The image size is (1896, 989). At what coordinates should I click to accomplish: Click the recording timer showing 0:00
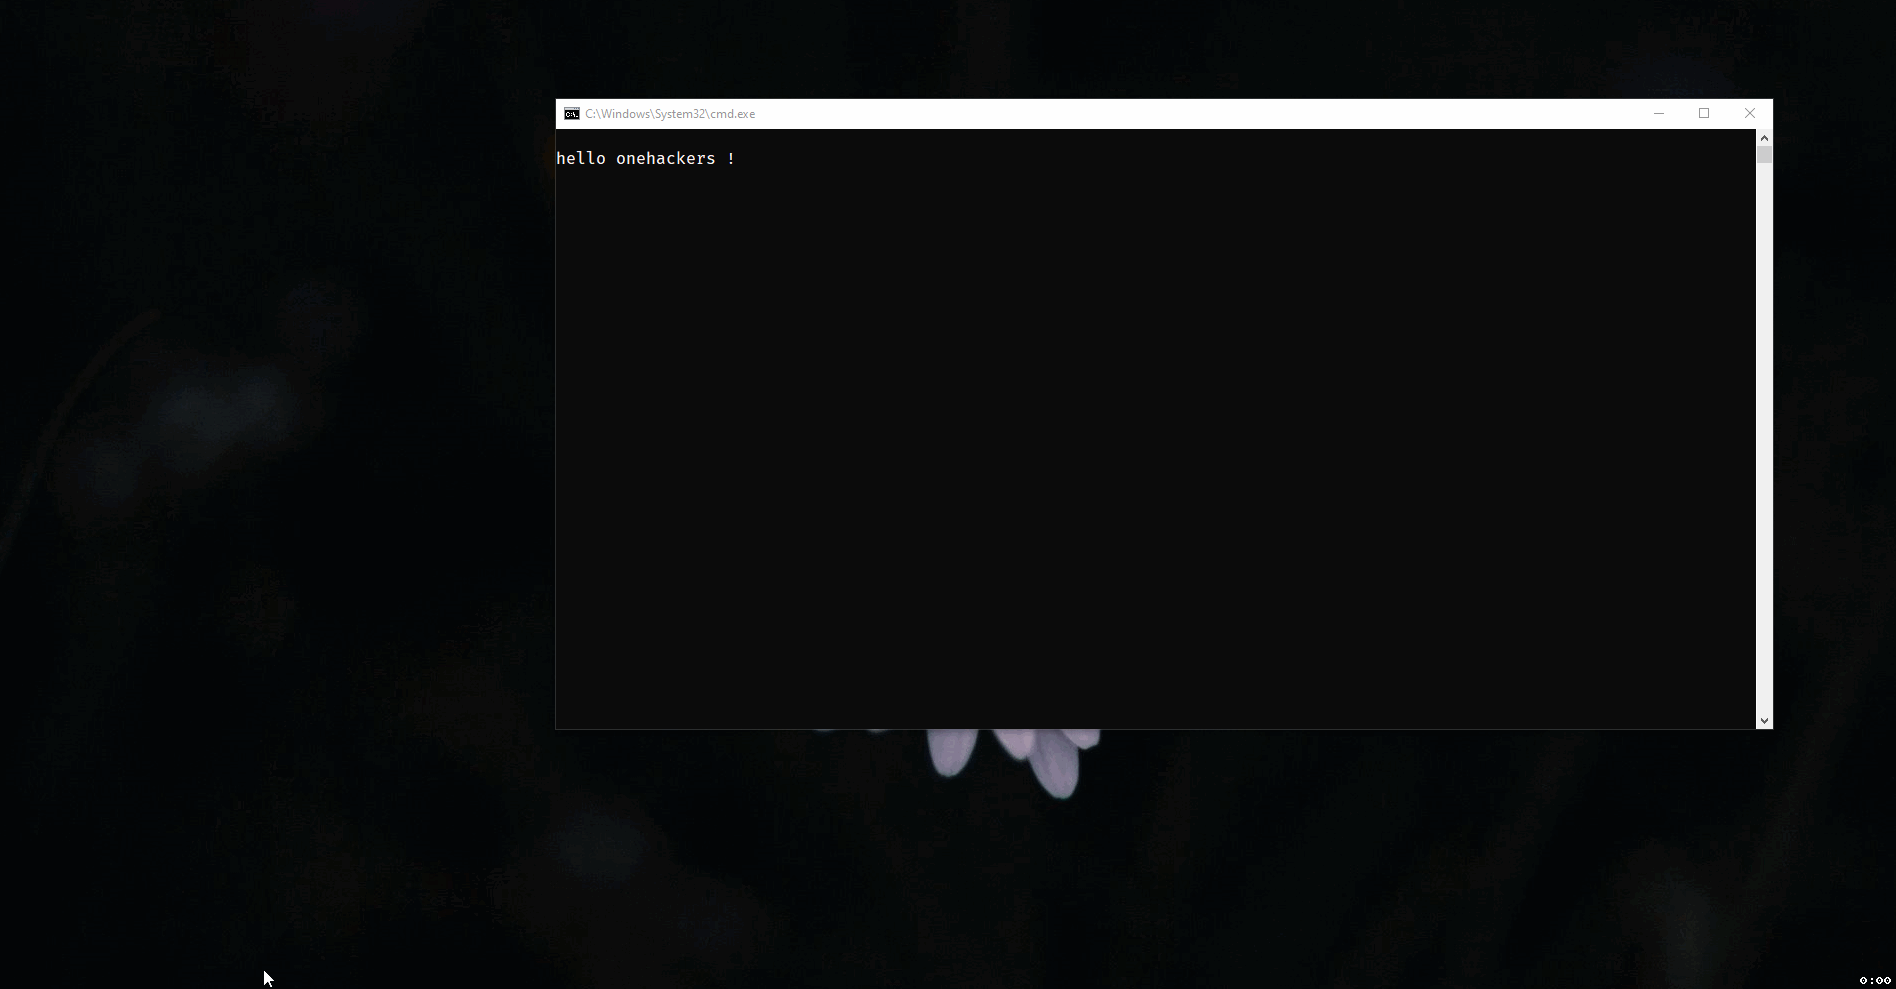tap(1875, 980)
